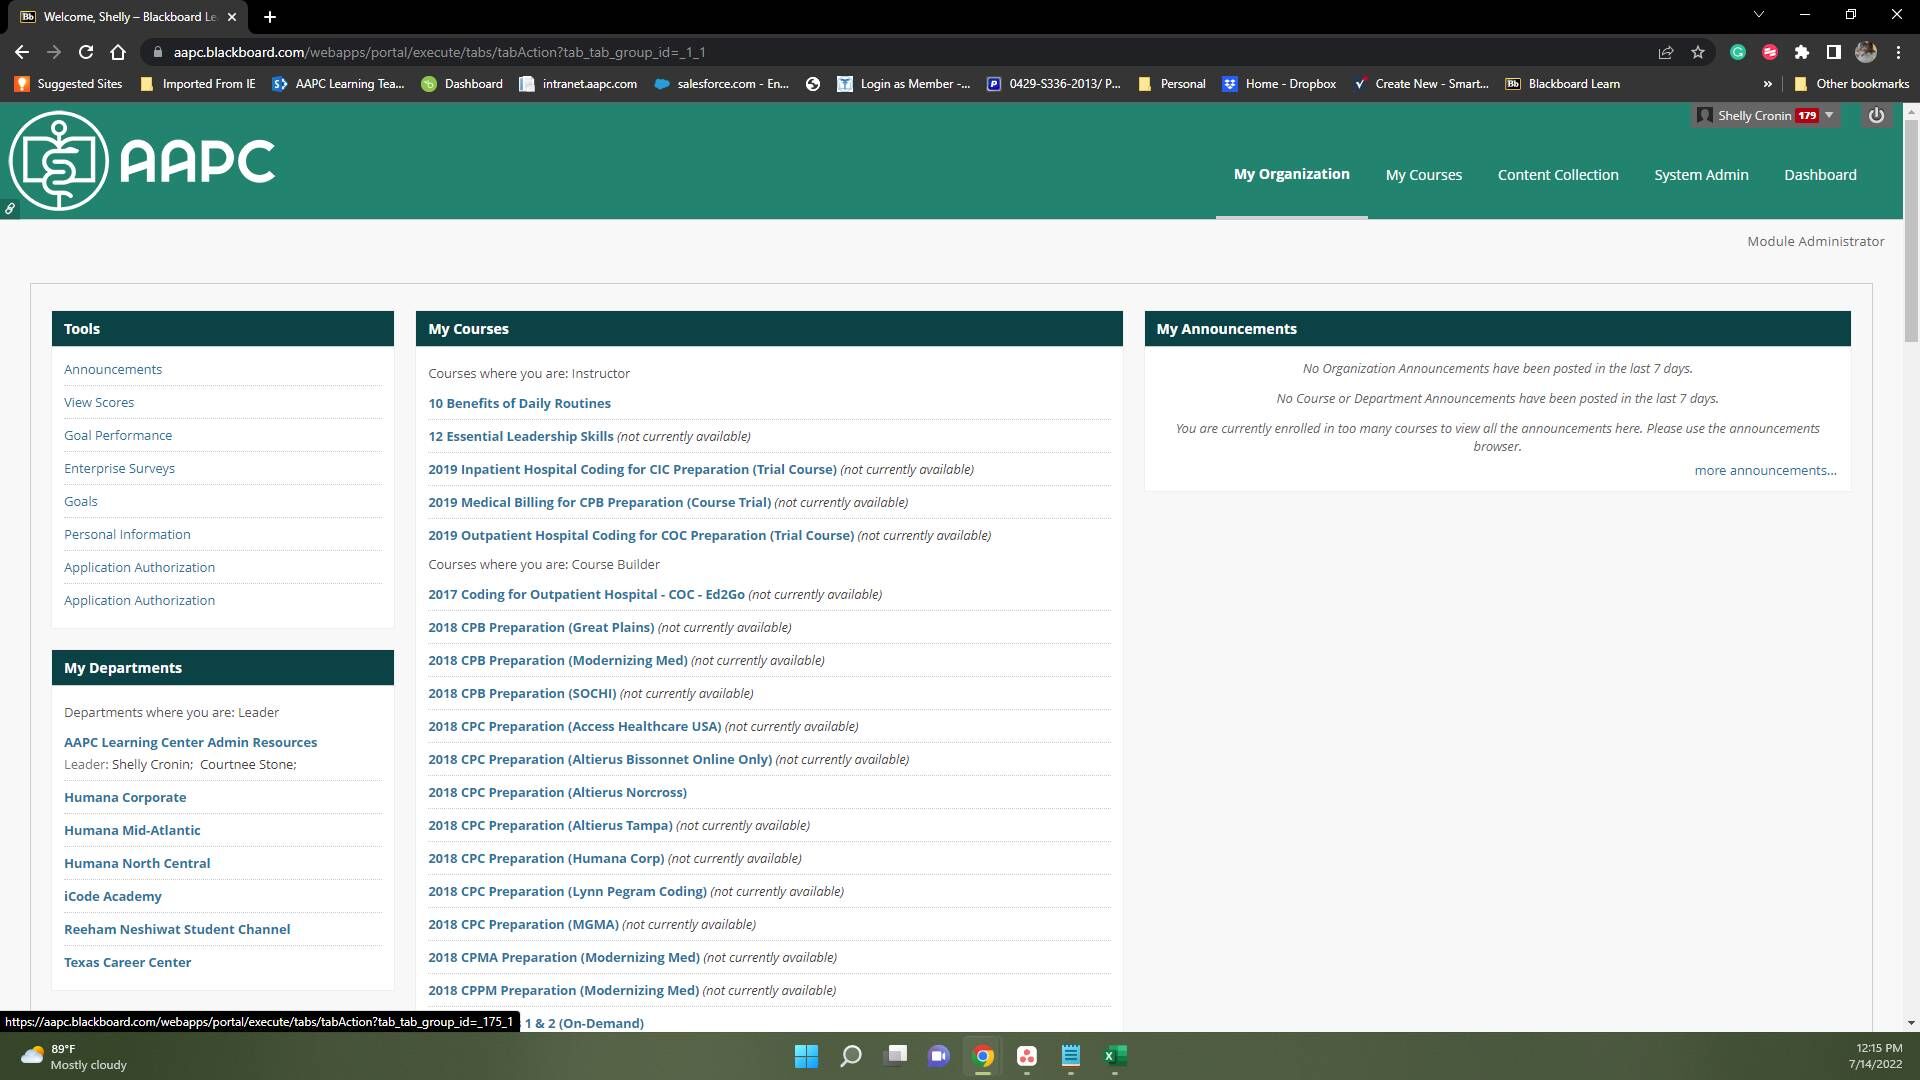This screenshot has height=1080, width=1920.
Task: Switch to the My Courses tab
Action: (x=1423, y=175)
